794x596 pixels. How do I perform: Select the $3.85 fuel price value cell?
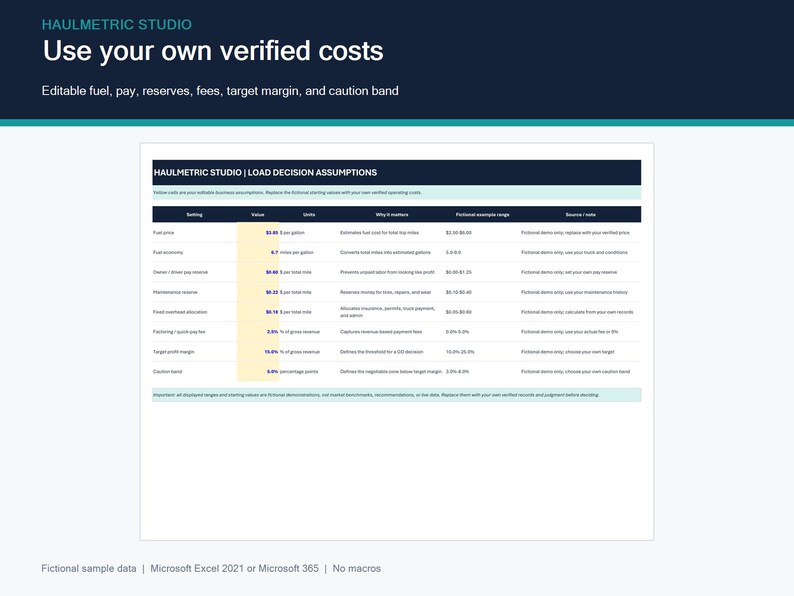[258, 233]
